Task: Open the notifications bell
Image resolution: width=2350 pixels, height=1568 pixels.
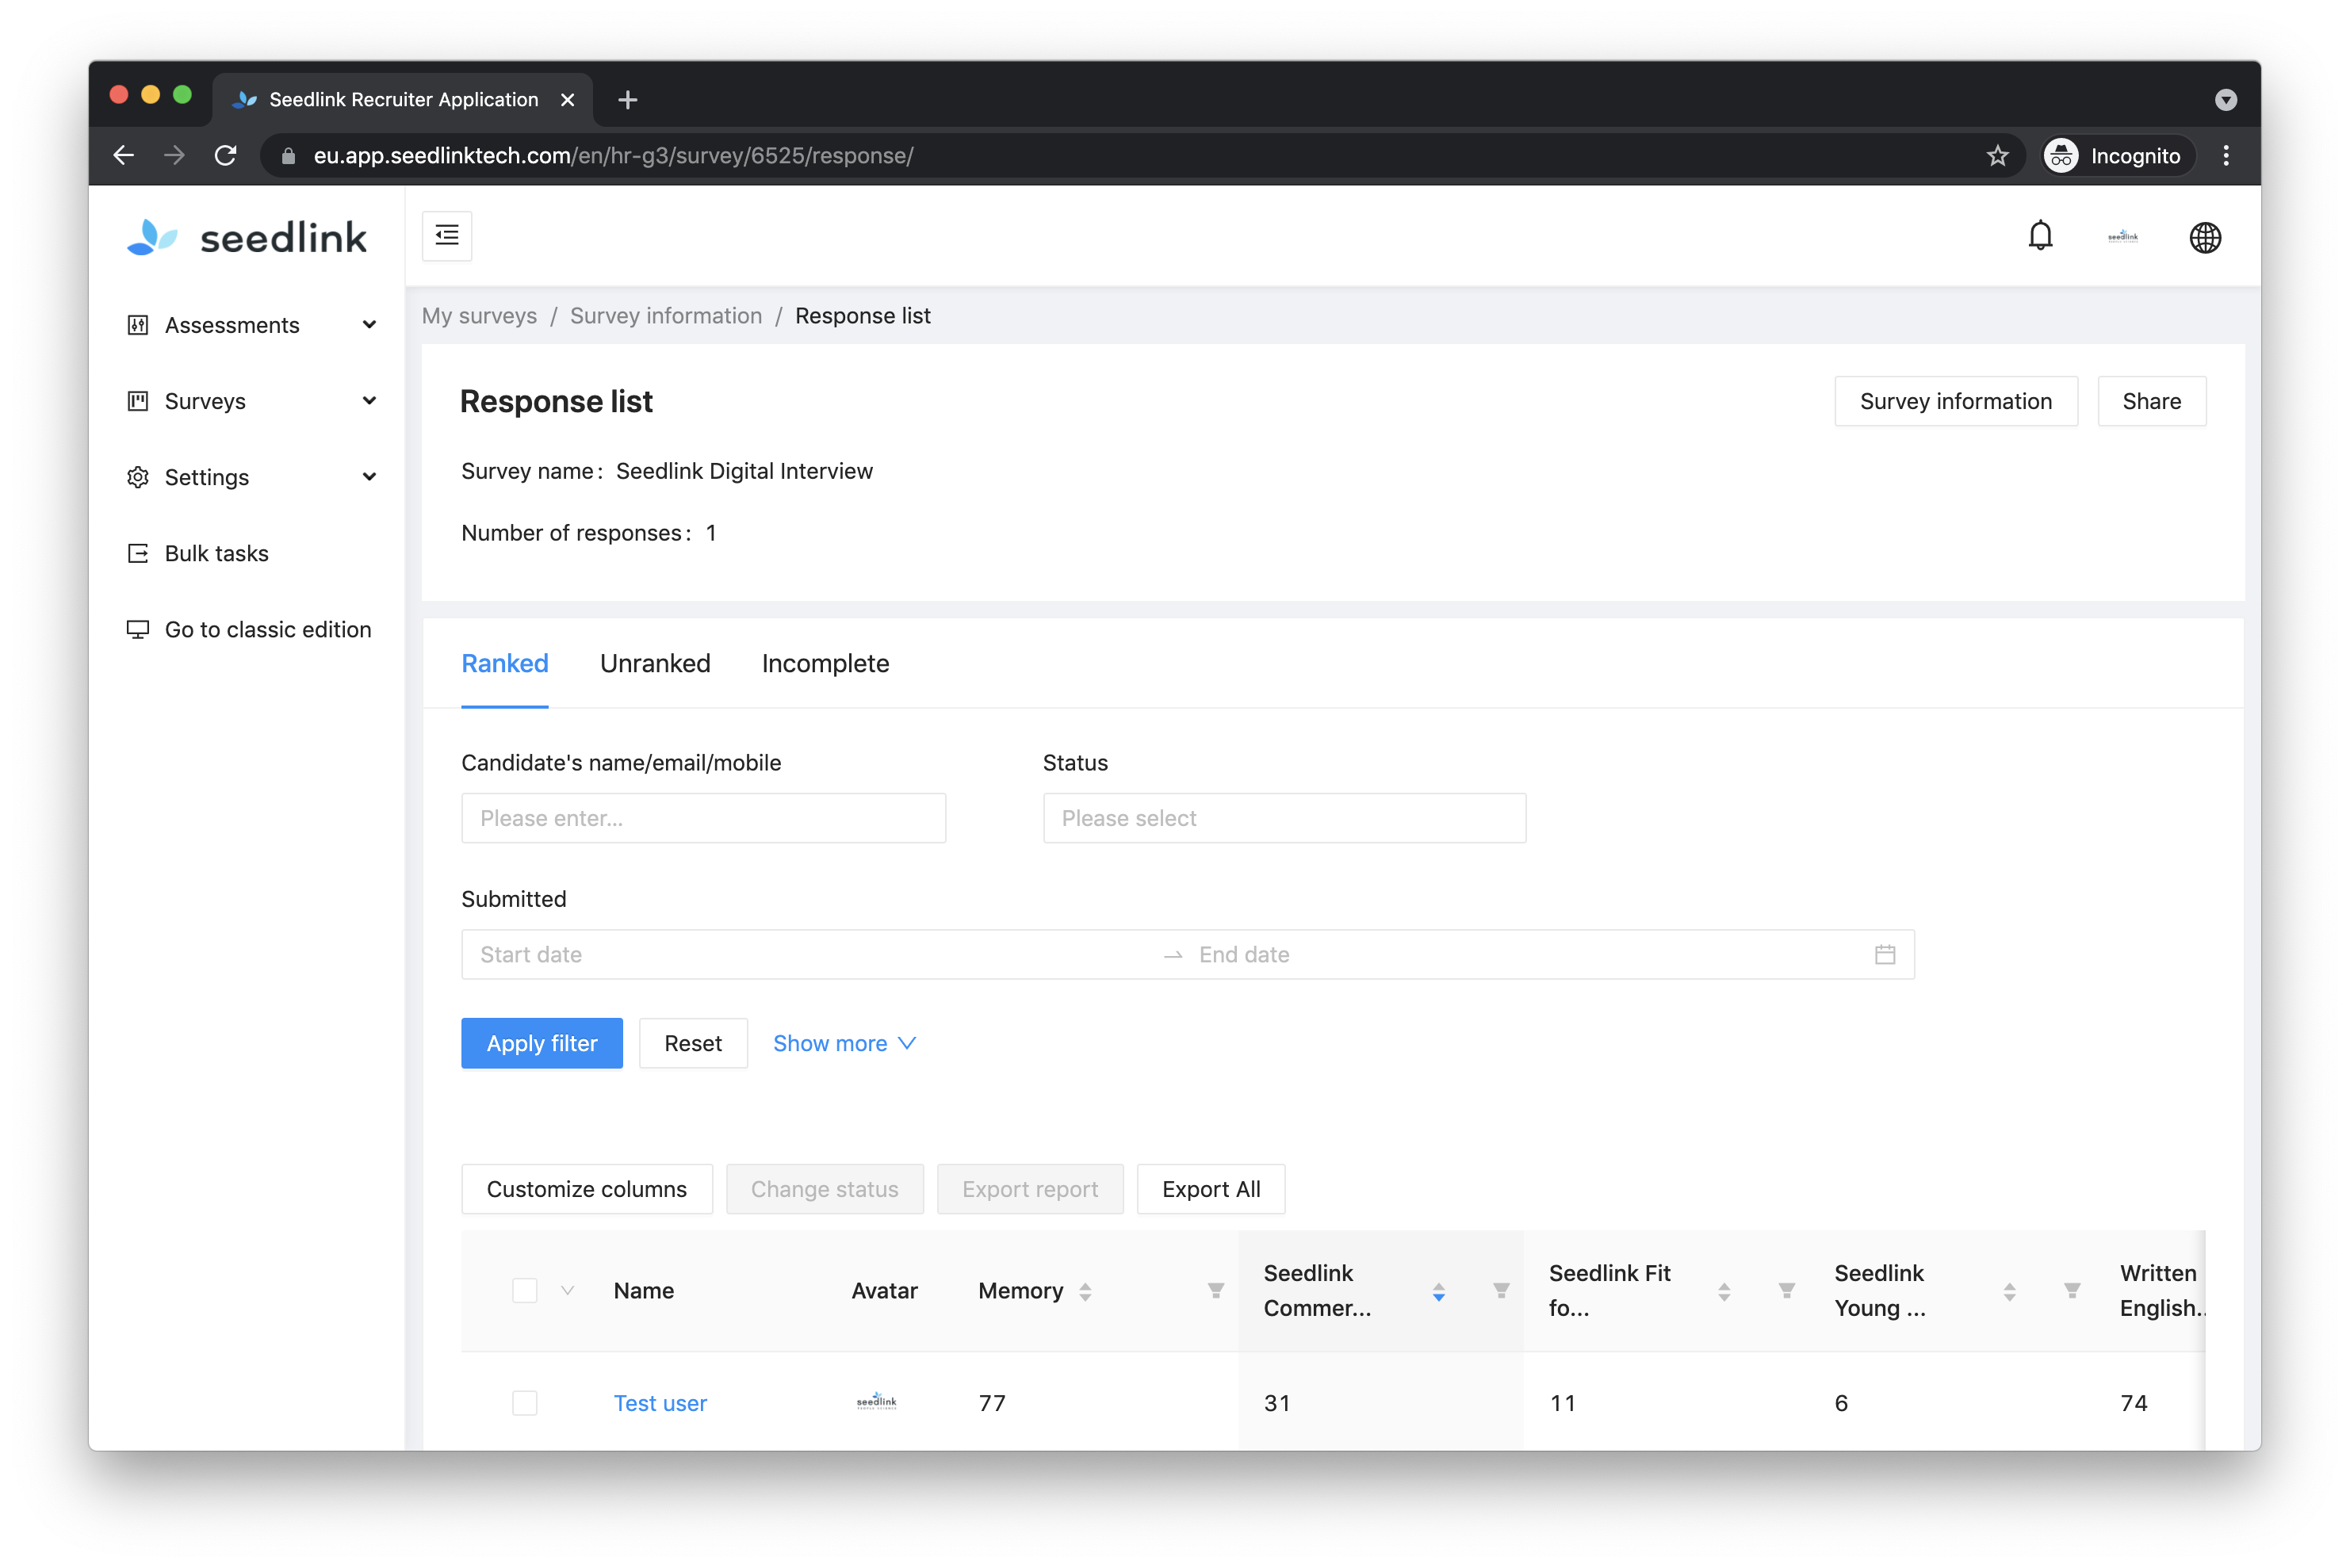Action: pos(2040,236)
